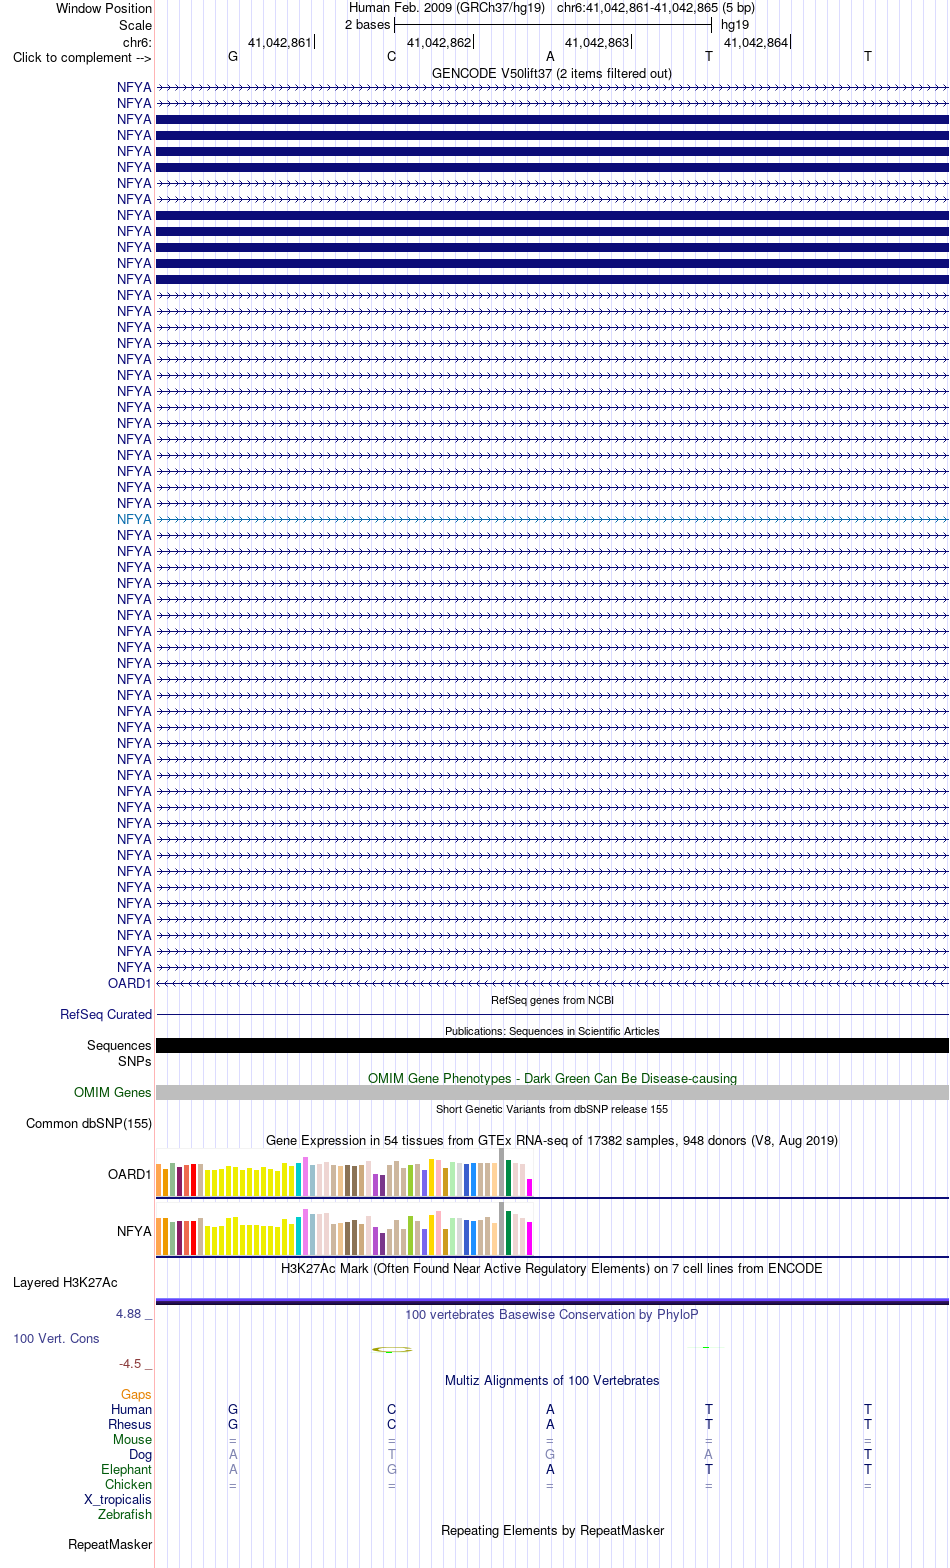Click the Rhesus alignment row label

(x=130, y=1424)
